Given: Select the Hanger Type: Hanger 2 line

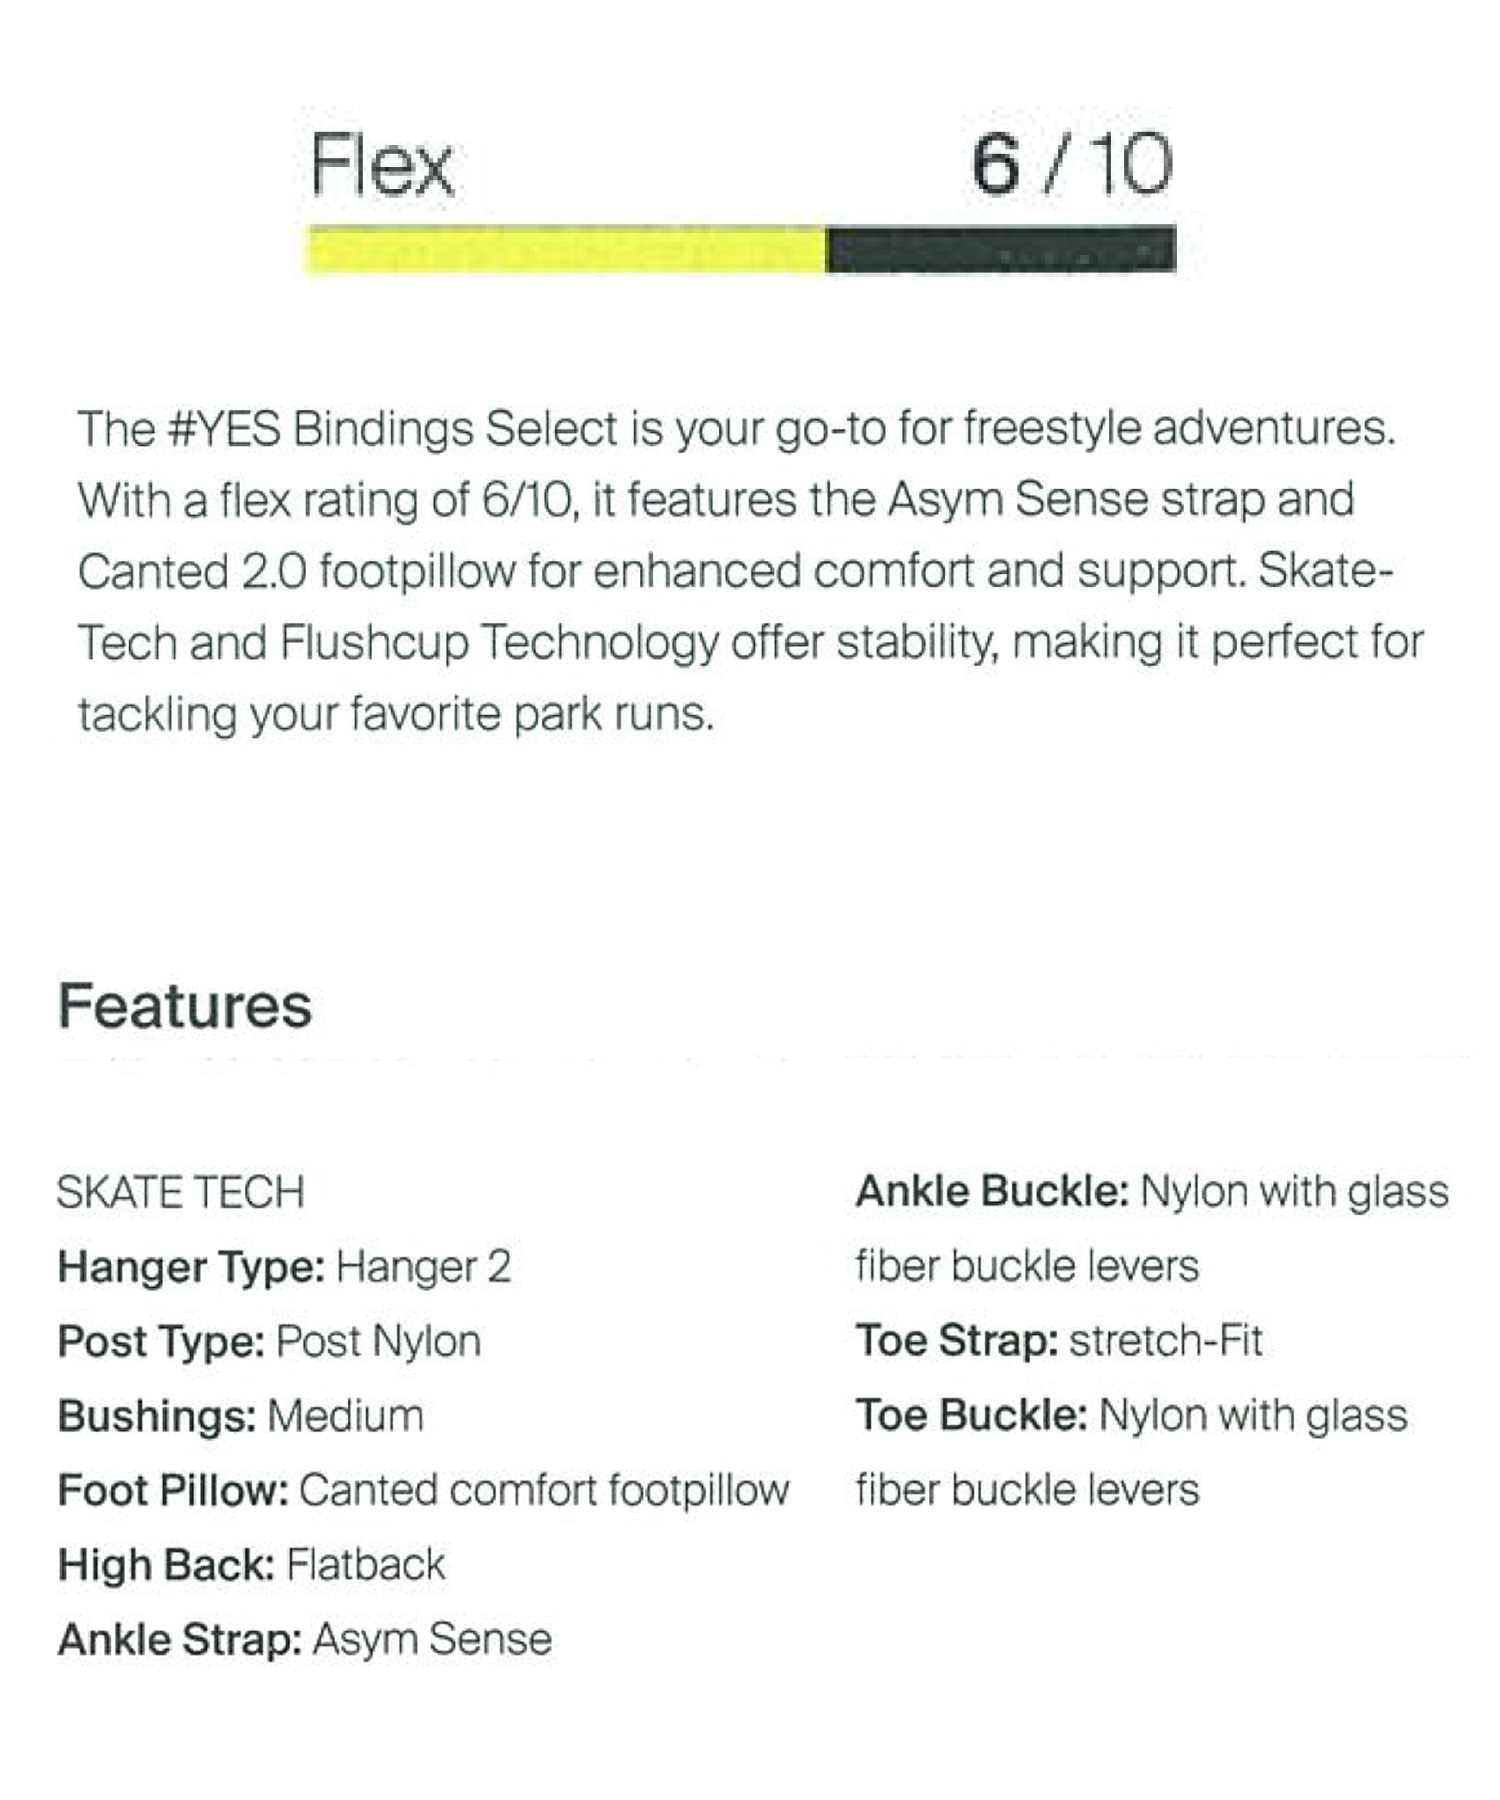Looking at the screenshot, I should (x=285, y=1267).
